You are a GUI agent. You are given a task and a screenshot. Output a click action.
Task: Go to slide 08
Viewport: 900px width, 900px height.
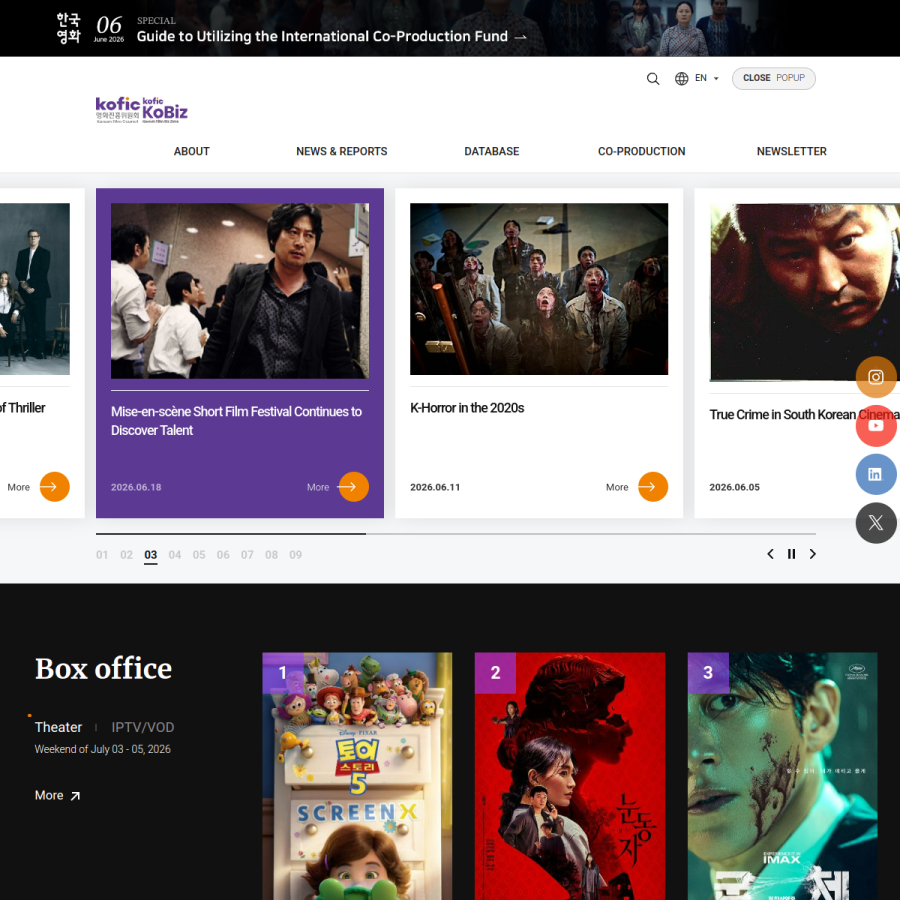[271, 555]
